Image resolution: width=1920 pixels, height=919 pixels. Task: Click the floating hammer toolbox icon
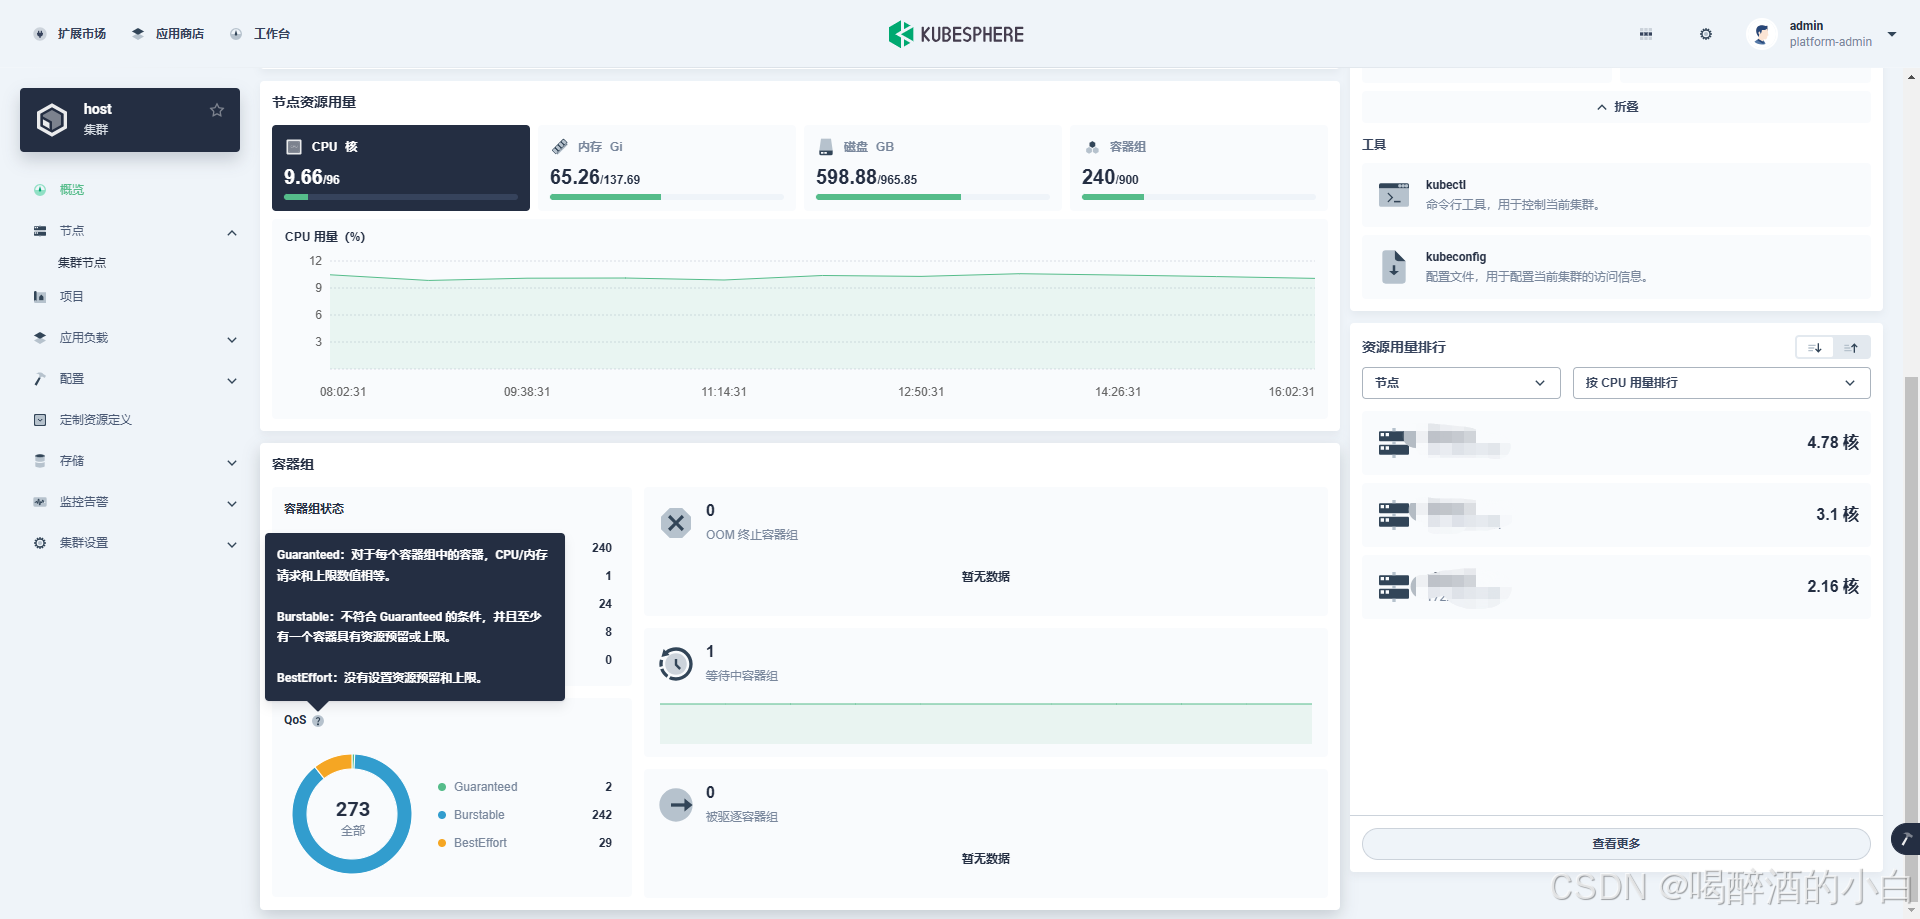[1905, 839]
